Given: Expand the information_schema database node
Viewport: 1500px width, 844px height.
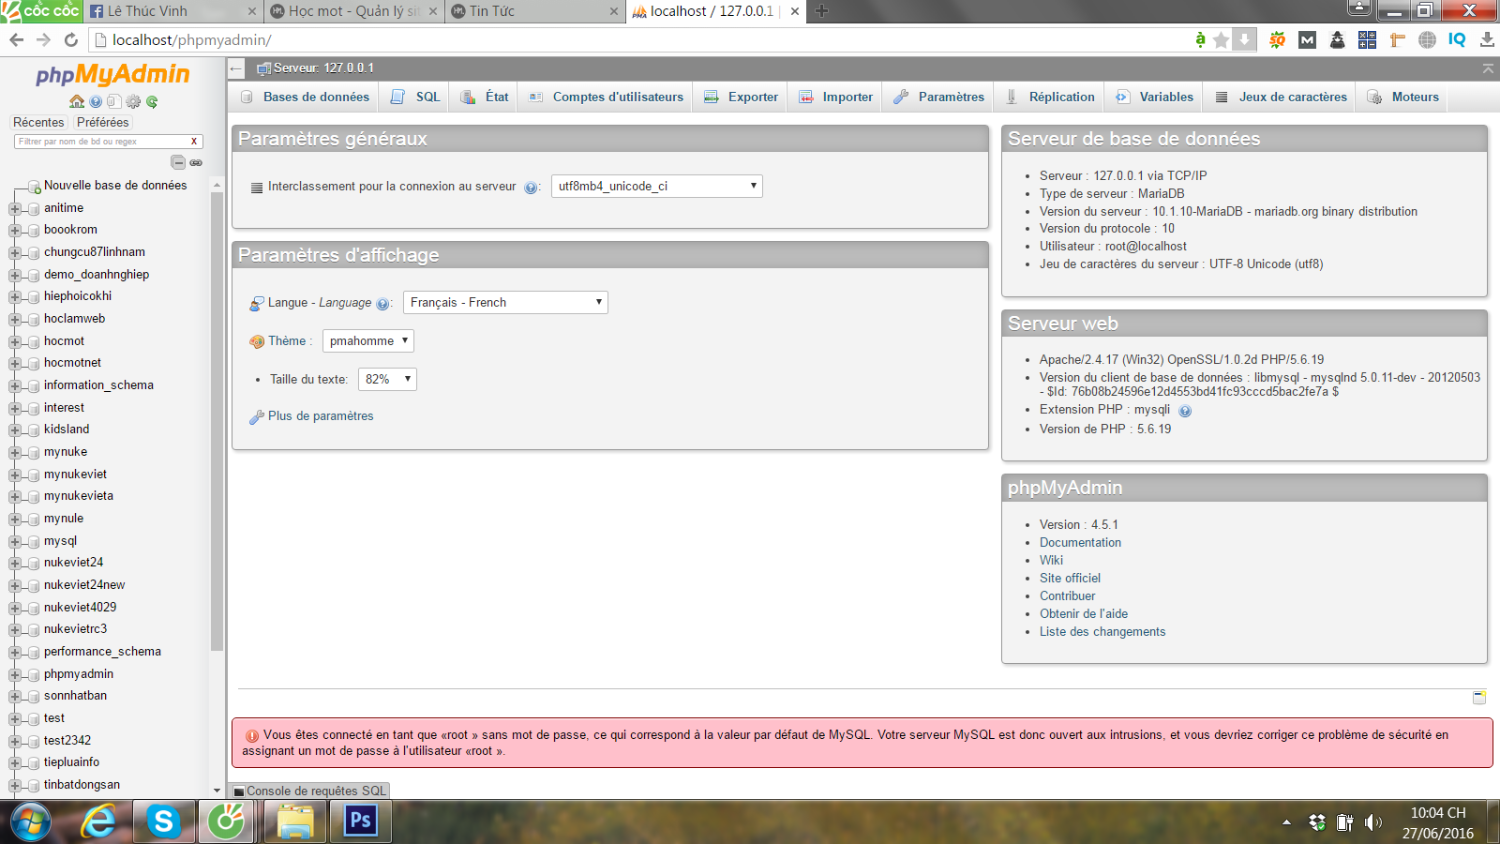Looking at the screenshot, I should click(15, 386).
